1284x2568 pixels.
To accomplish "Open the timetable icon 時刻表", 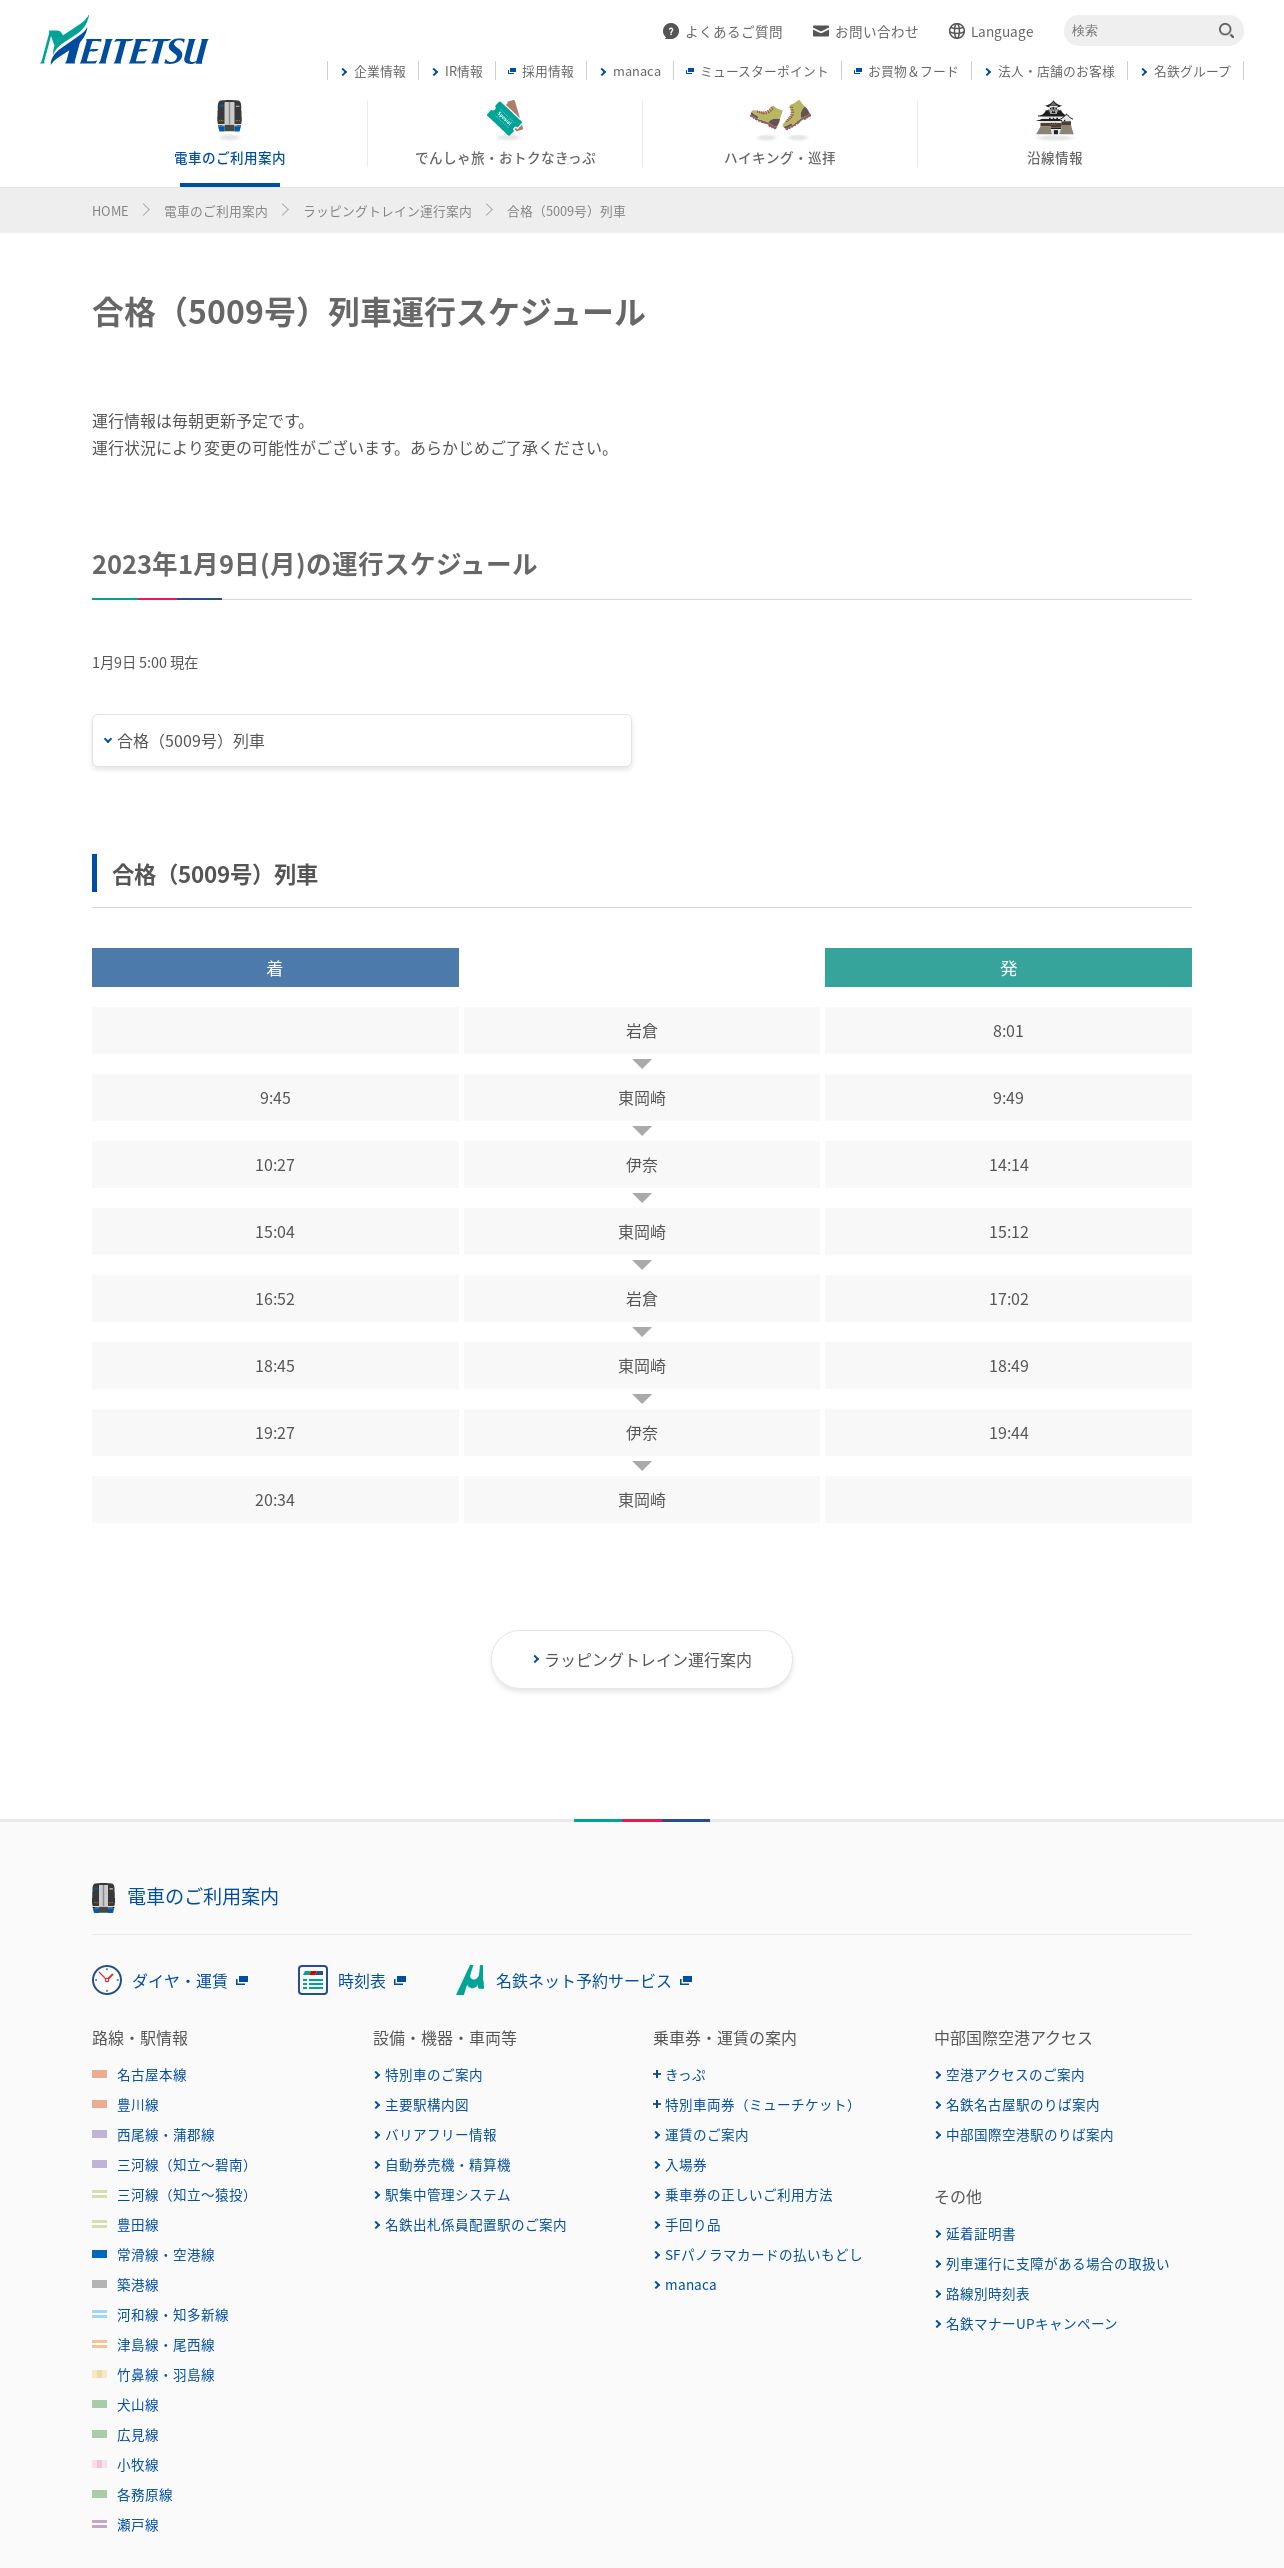I will click(313, 1980).
